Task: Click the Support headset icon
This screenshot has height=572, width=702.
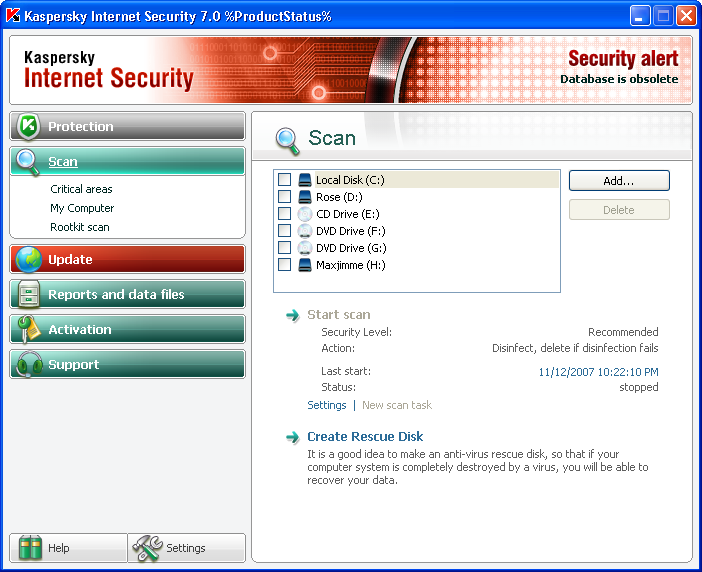Action: click(x=29, y=364)
